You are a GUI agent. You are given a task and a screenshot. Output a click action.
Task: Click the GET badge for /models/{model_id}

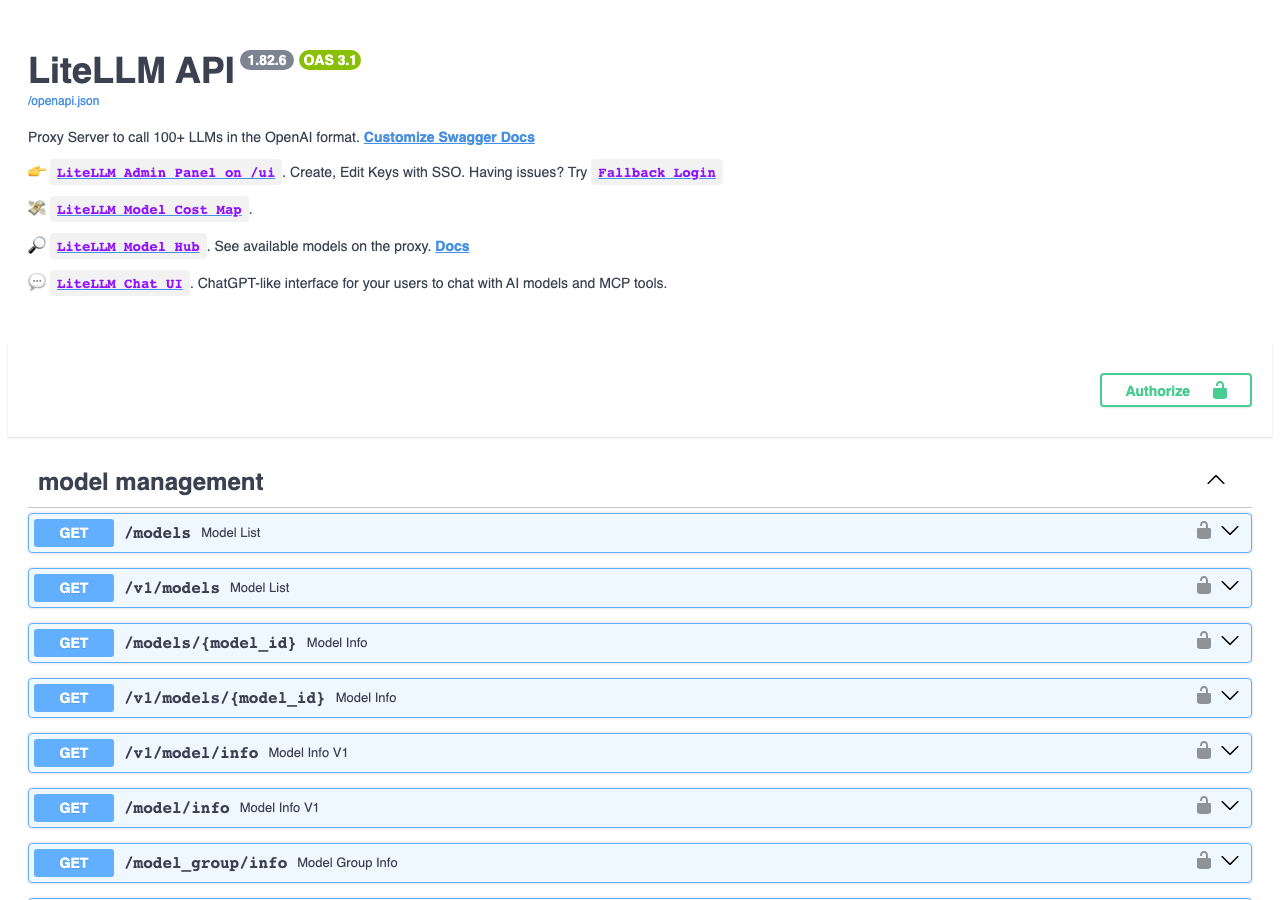(74, 643)
